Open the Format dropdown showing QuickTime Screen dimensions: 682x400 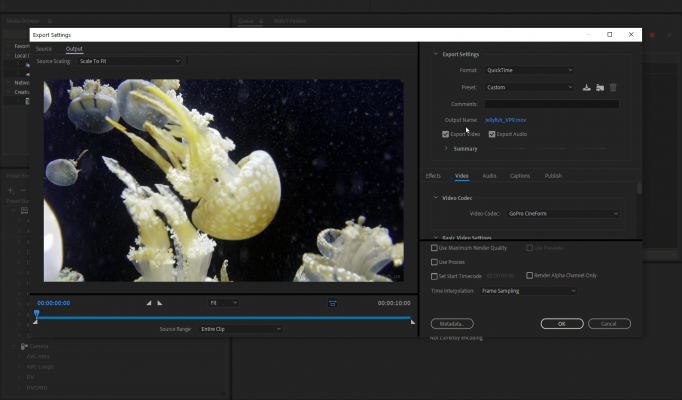pos(529,70)
